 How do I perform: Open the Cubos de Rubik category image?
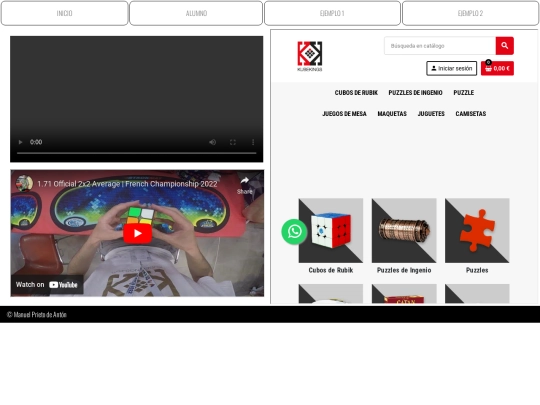click(x=331, y=230)
